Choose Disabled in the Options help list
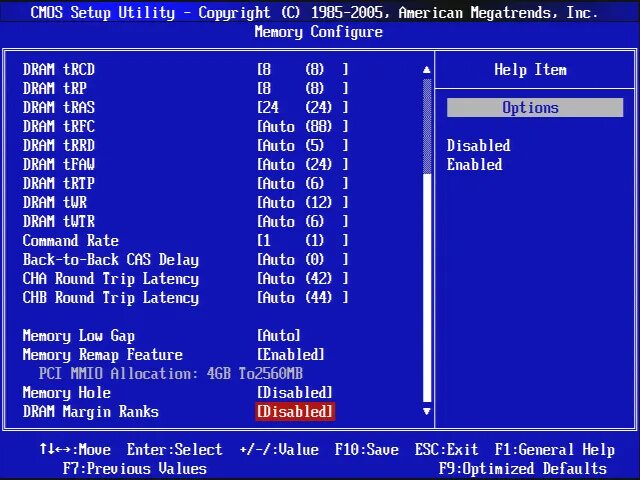This screenshot has height=480, width=640. click(x=478, y=146)
